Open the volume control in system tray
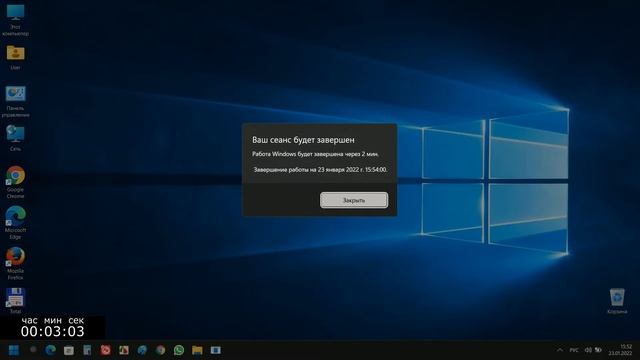 point(588,350)
